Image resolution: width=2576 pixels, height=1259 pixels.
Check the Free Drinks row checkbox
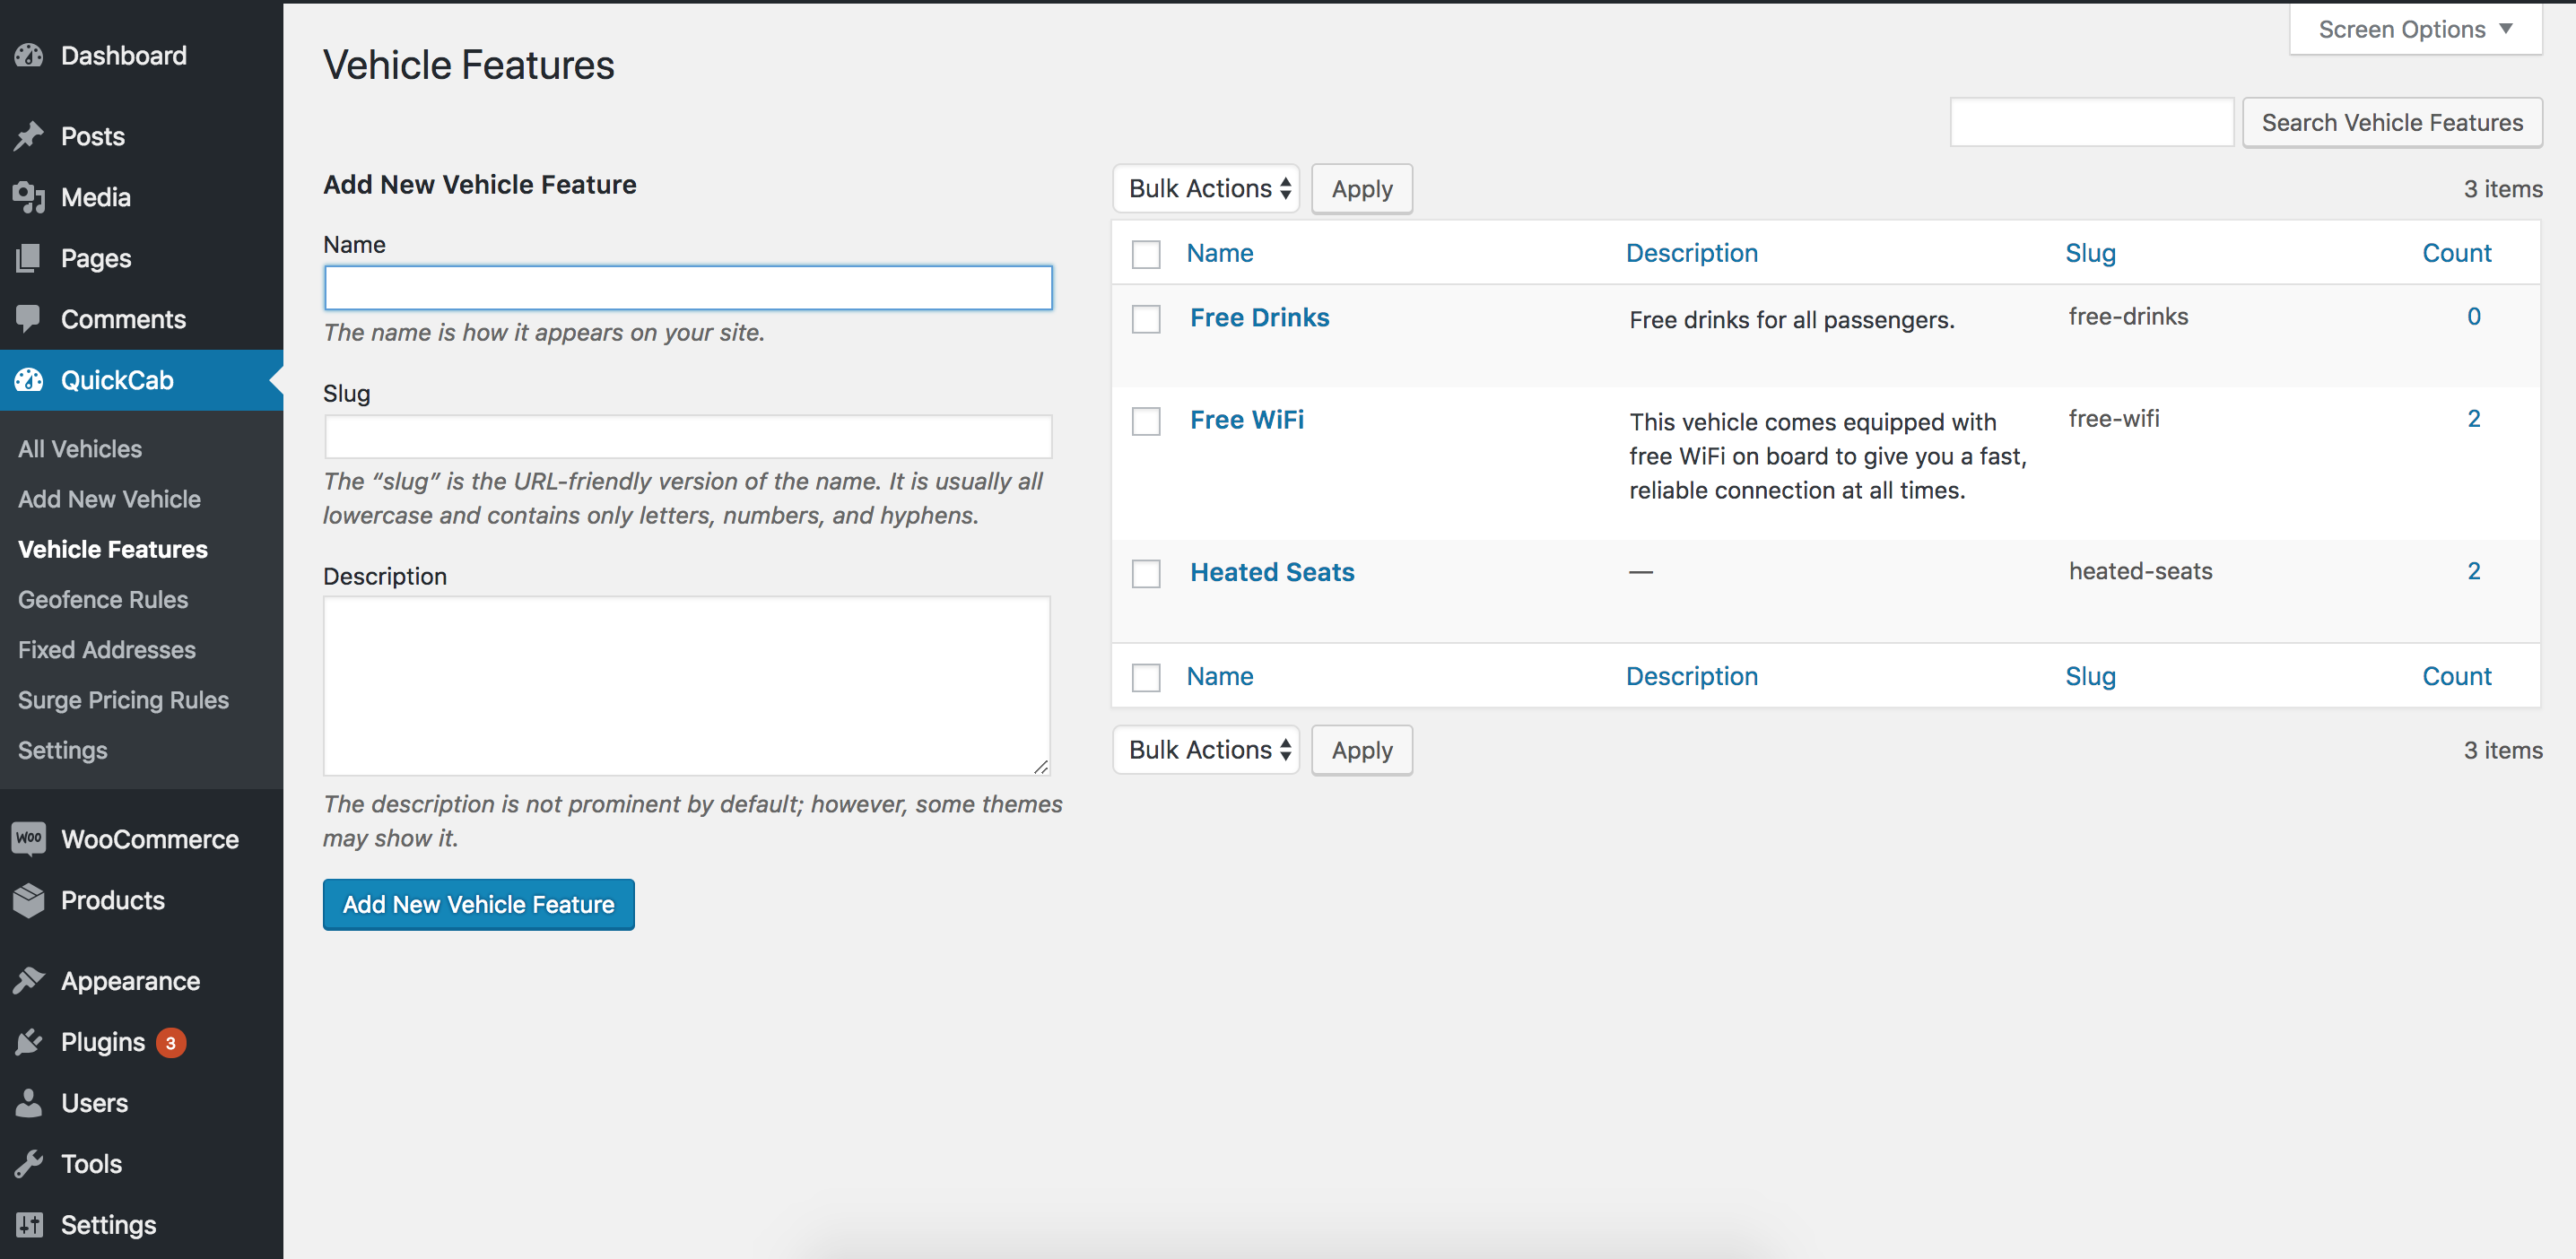tap(1146, 319)
